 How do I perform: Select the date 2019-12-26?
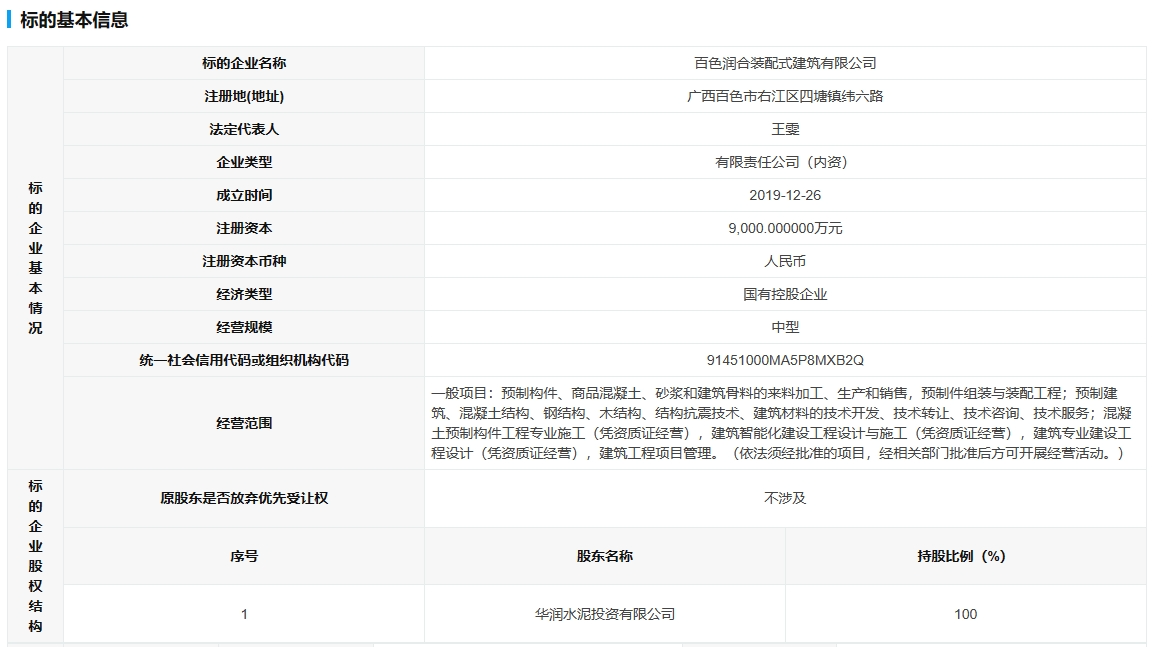coord(785,196)
